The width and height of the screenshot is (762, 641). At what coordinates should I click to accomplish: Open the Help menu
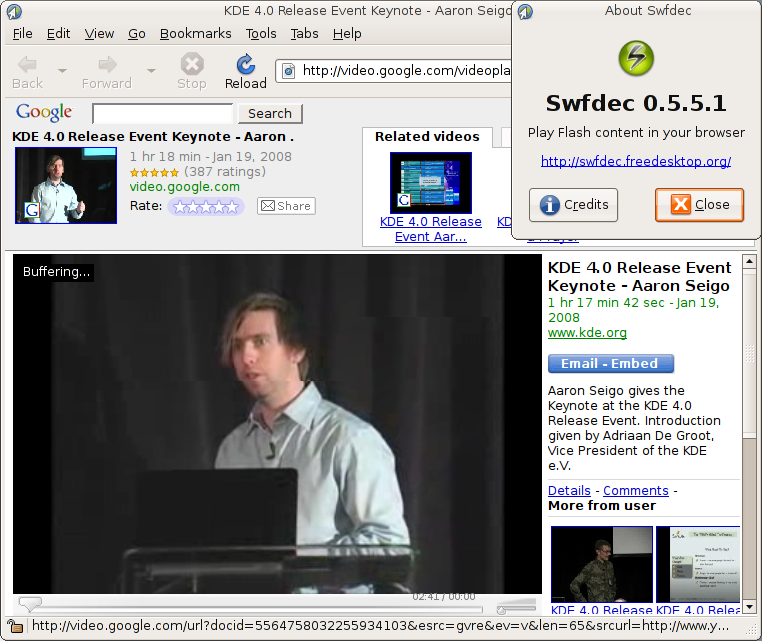(347, 34)
